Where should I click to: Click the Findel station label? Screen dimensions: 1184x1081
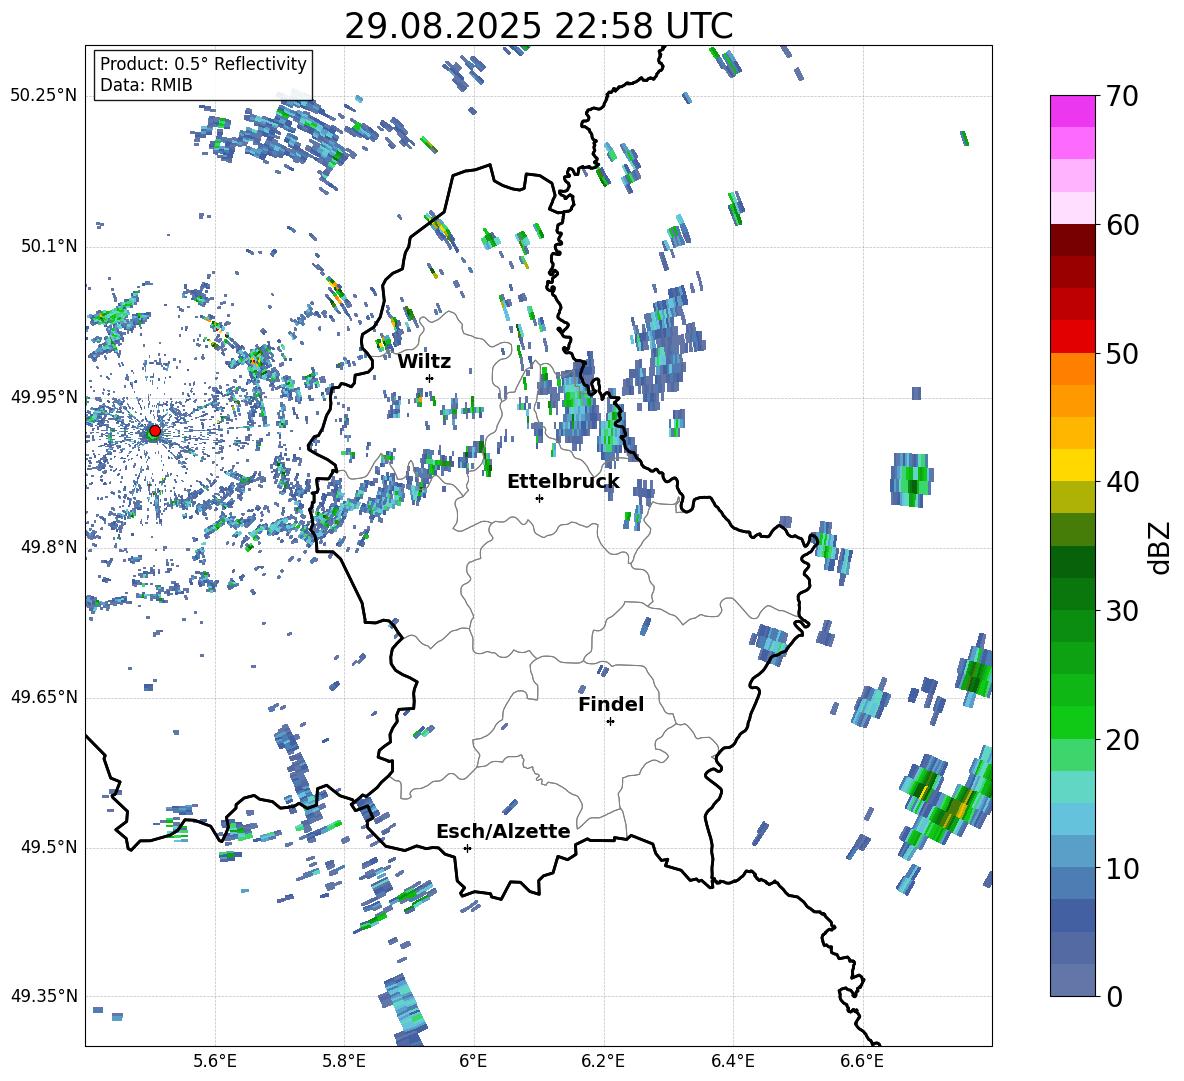611,704
